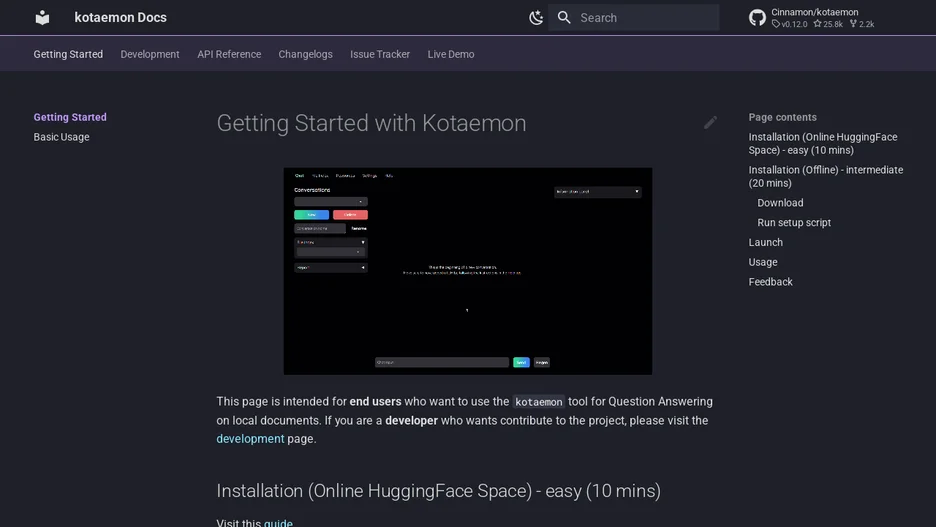Jump to Installation (Online HuggingFace Space) section
The width and height of the screenshot is (936, 527).
coord(823,143)
